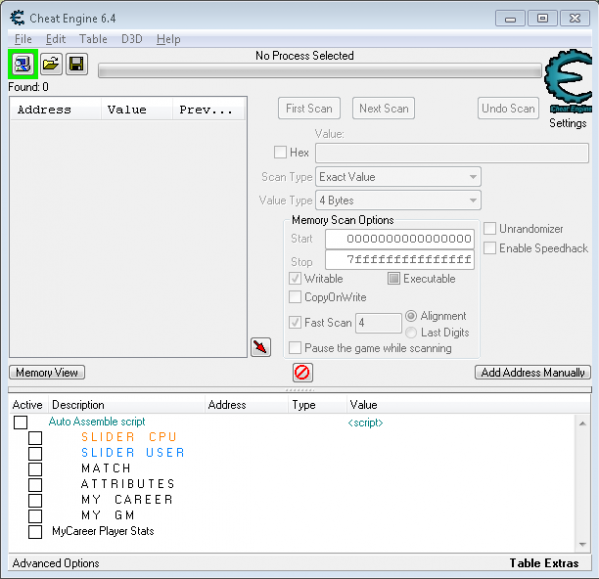Click the Prev... column header
The width and height of the screenshot is (599, 579).
pyautogui.click(x=209, y=110)
